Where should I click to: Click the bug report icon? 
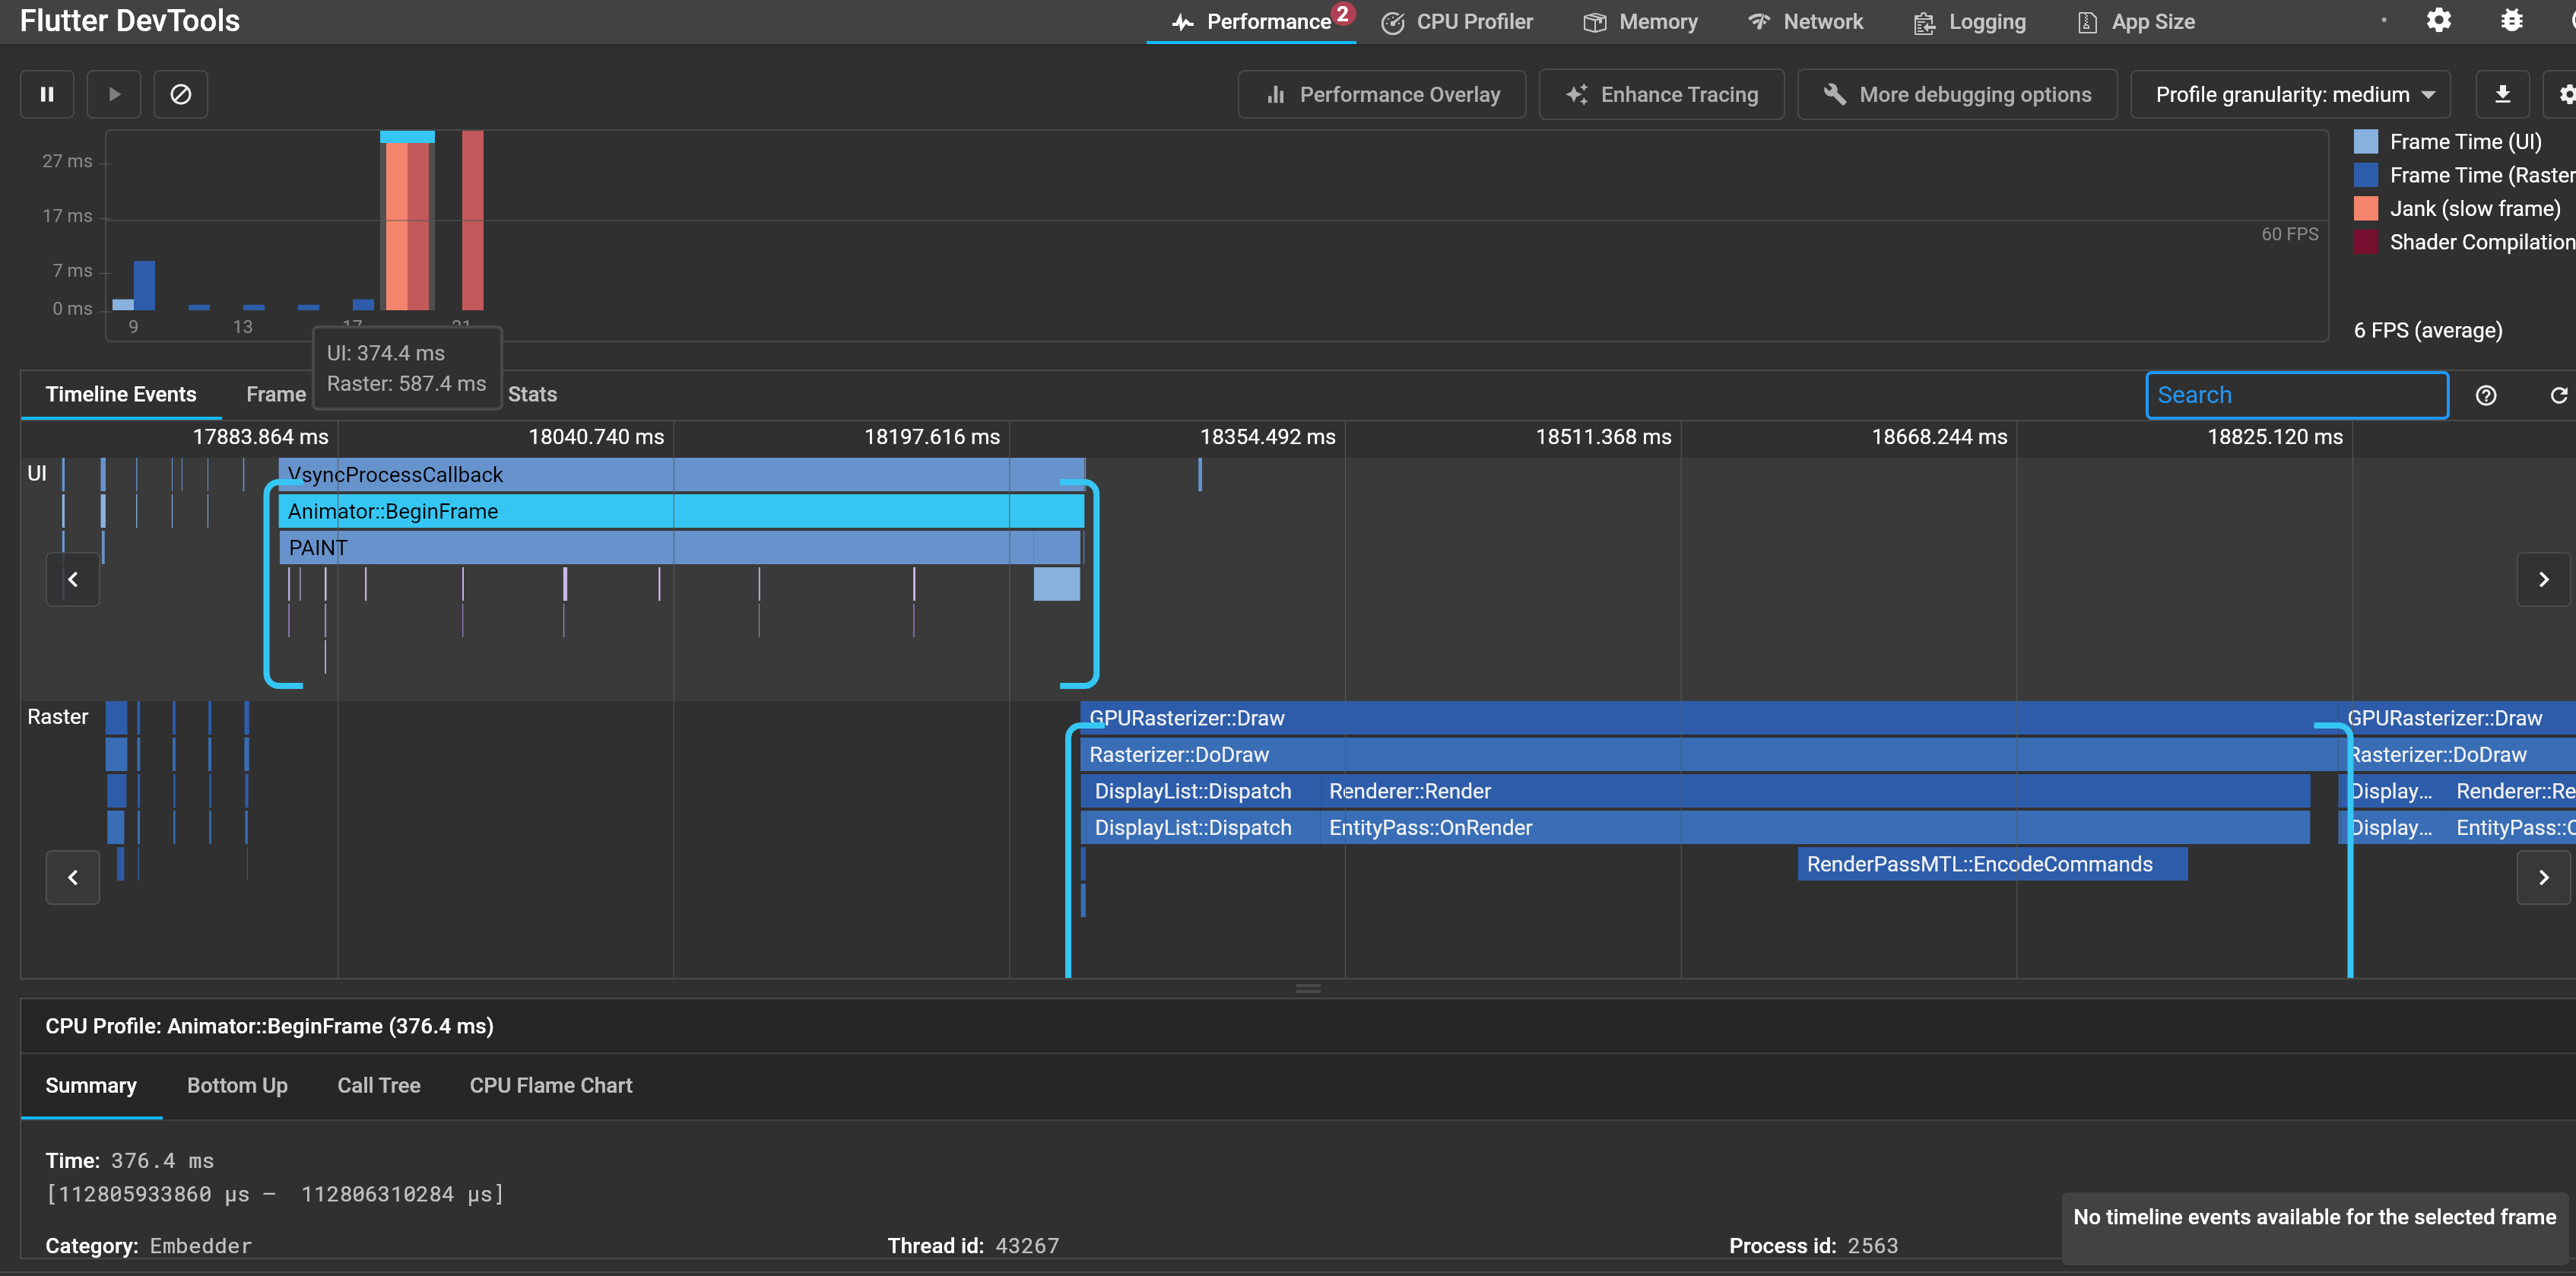[x=2511, y=21]
